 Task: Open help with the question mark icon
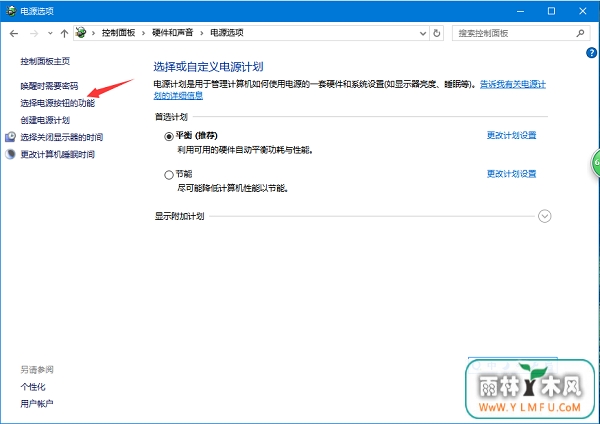(591, 53)
